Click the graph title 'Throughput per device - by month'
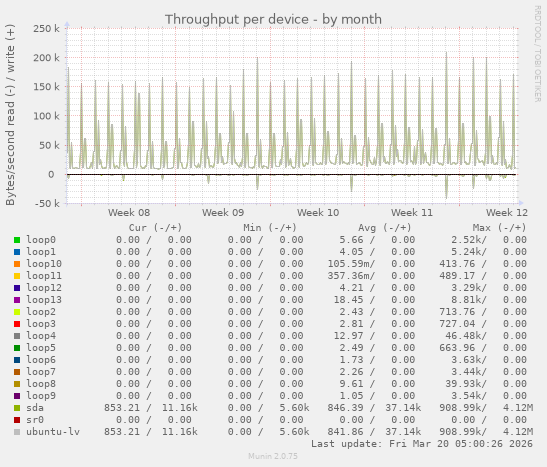 pos(273,20)
